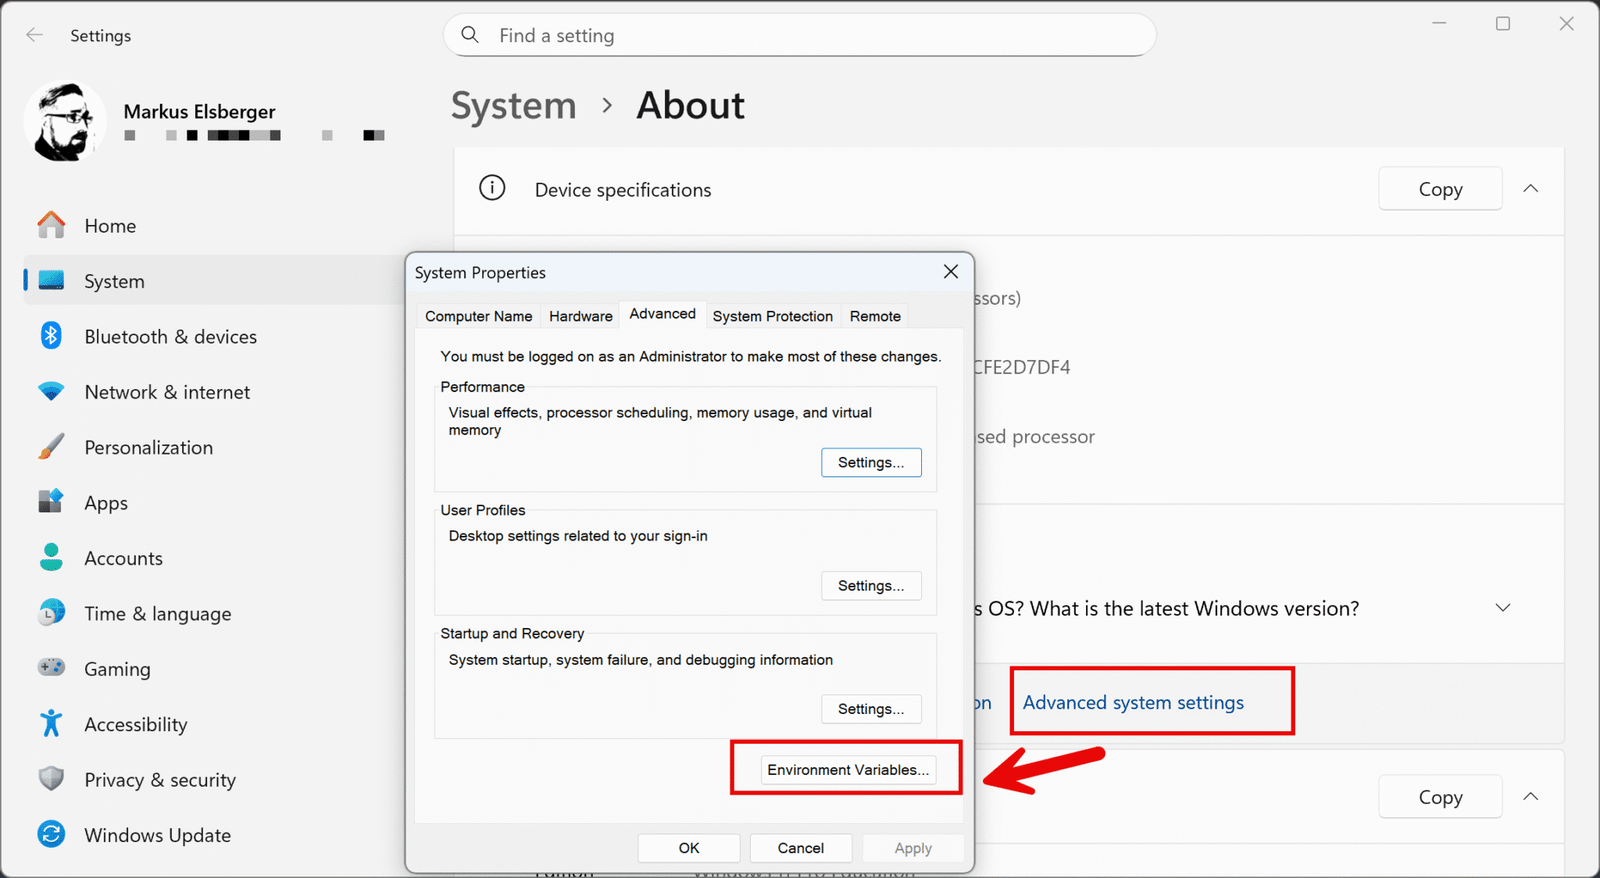The image size is (1600, 878).
Task: Open Advanced system settings link
Action: click(1133, 702)
